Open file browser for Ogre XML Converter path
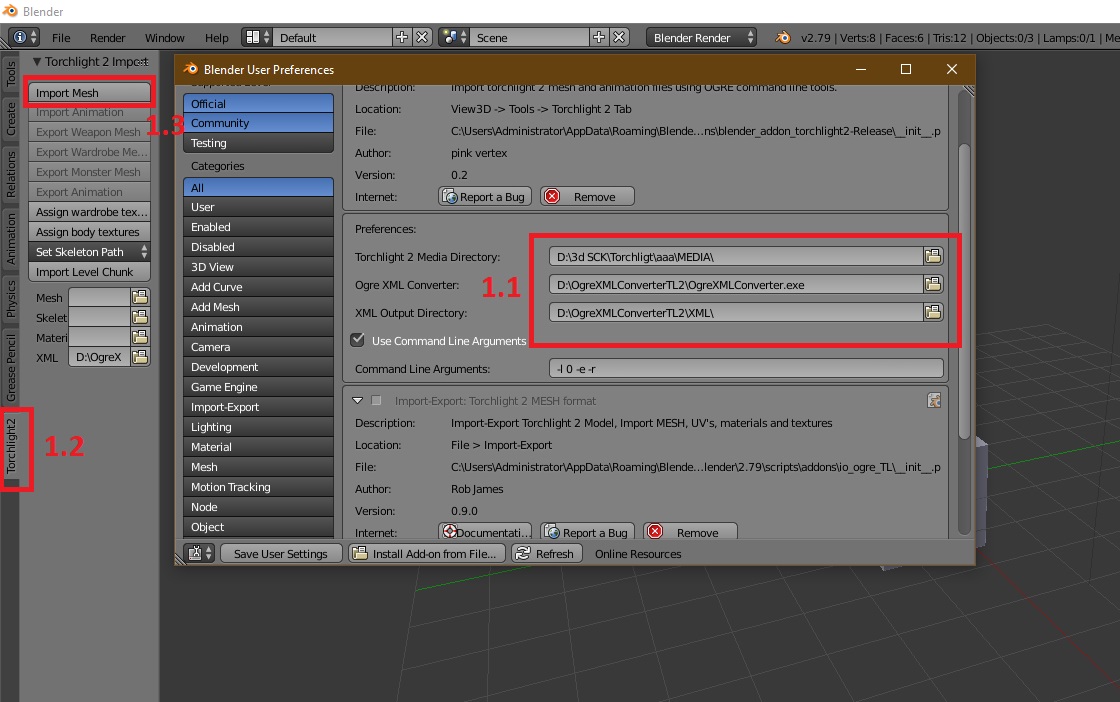The width and height of the screenshot is (1120, 702). (x=933, y=285)
